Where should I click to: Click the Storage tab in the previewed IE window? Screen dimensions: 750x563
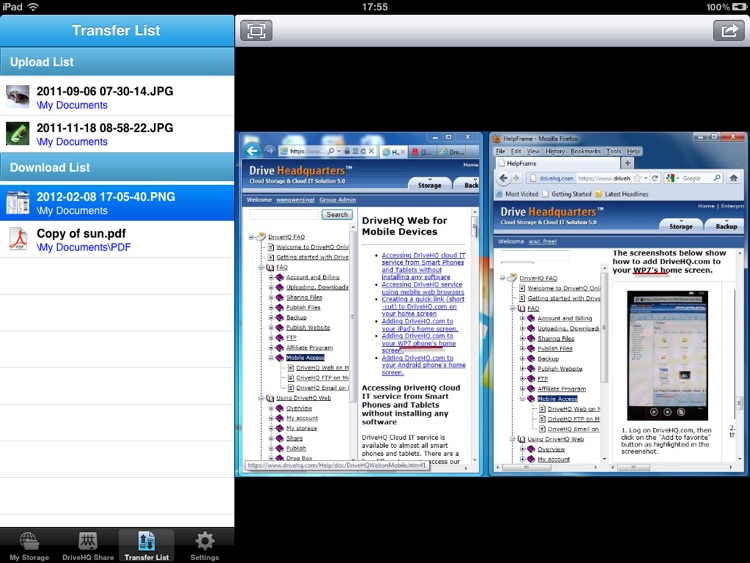click(430, 185)
